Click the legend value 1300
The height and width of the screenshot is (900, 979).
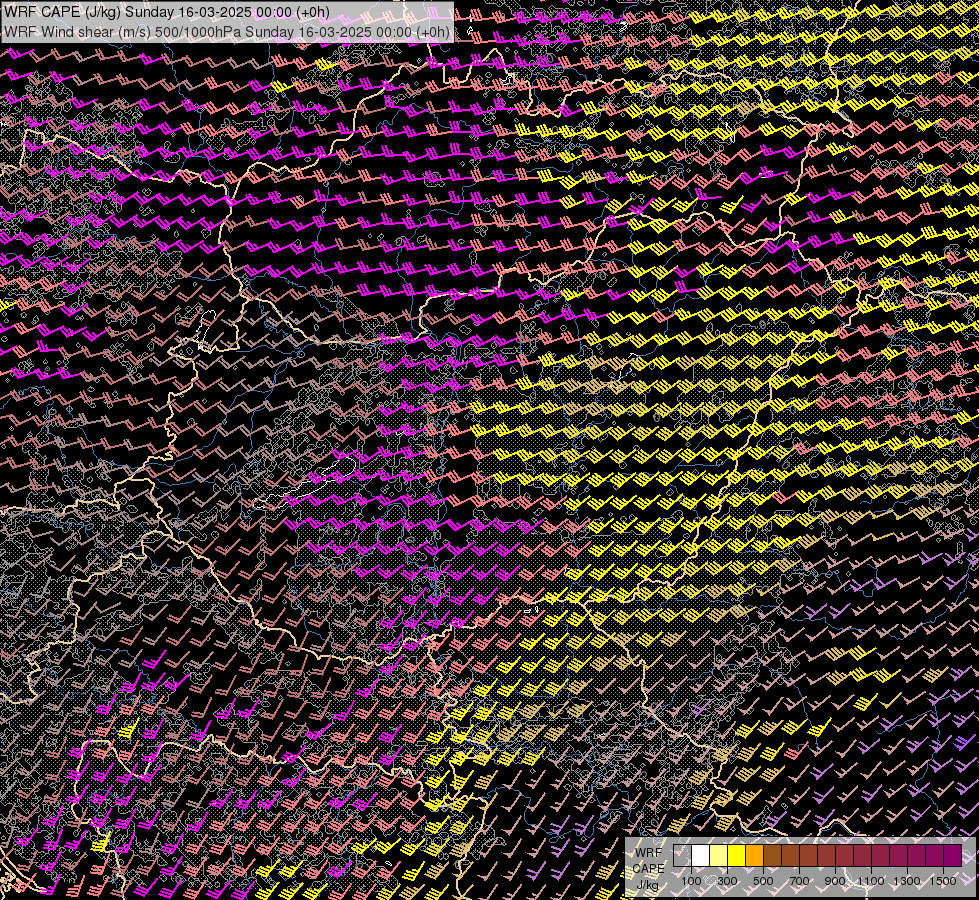pos(907,881)
